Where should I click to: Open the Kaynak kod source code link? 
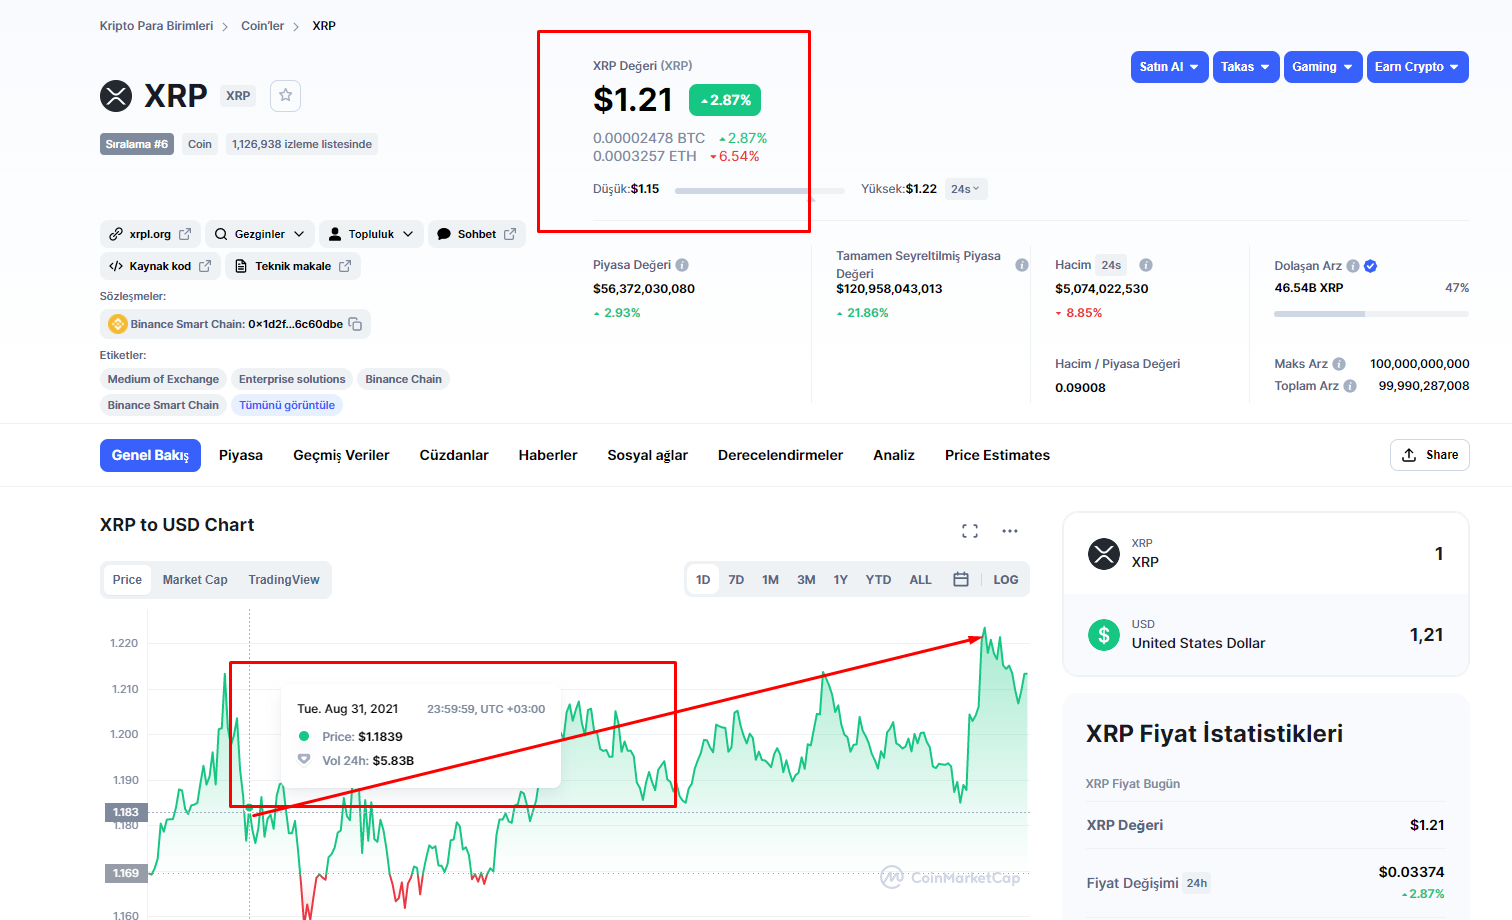[160, 266]
